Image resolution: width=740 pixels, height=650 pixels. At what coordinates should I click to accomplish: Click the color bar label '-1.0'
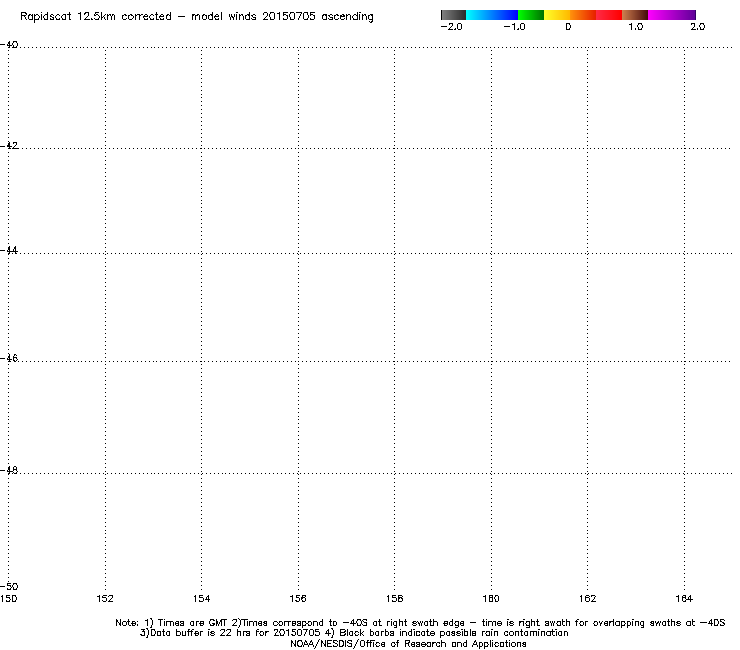pyautogui.click(x=514, y=27)
